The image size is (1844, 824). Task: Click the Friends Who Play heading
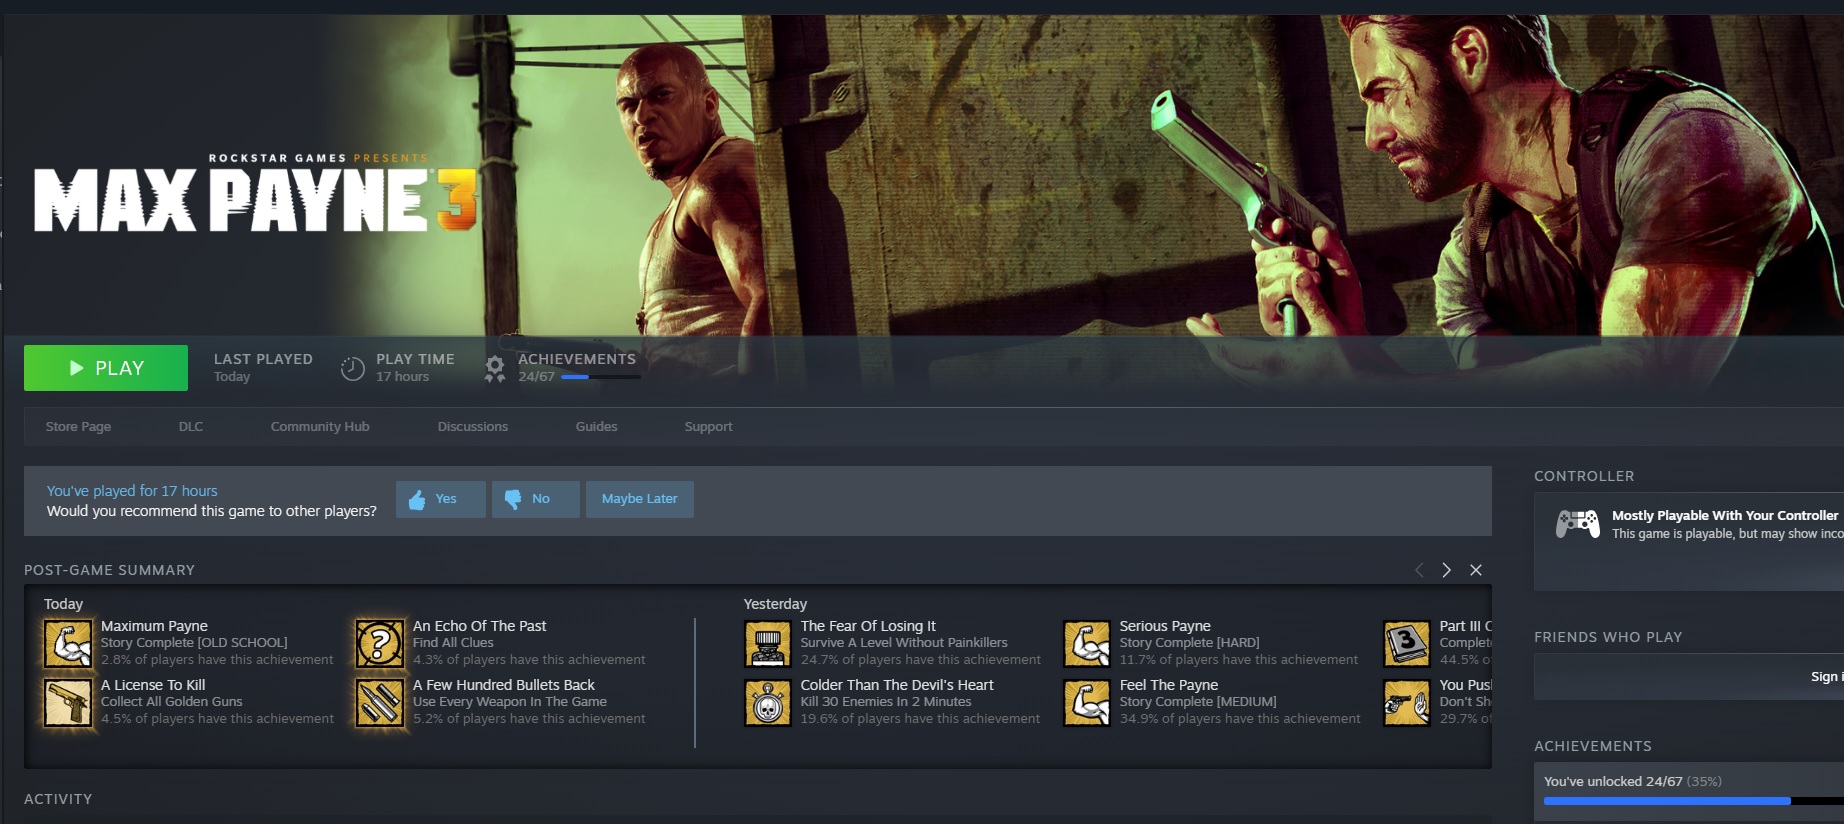click(1608, 637)
